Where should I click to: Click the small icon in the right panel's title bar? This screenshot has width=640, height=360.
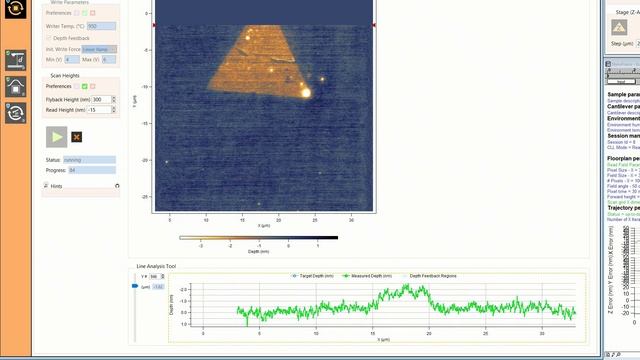[608, 64]
